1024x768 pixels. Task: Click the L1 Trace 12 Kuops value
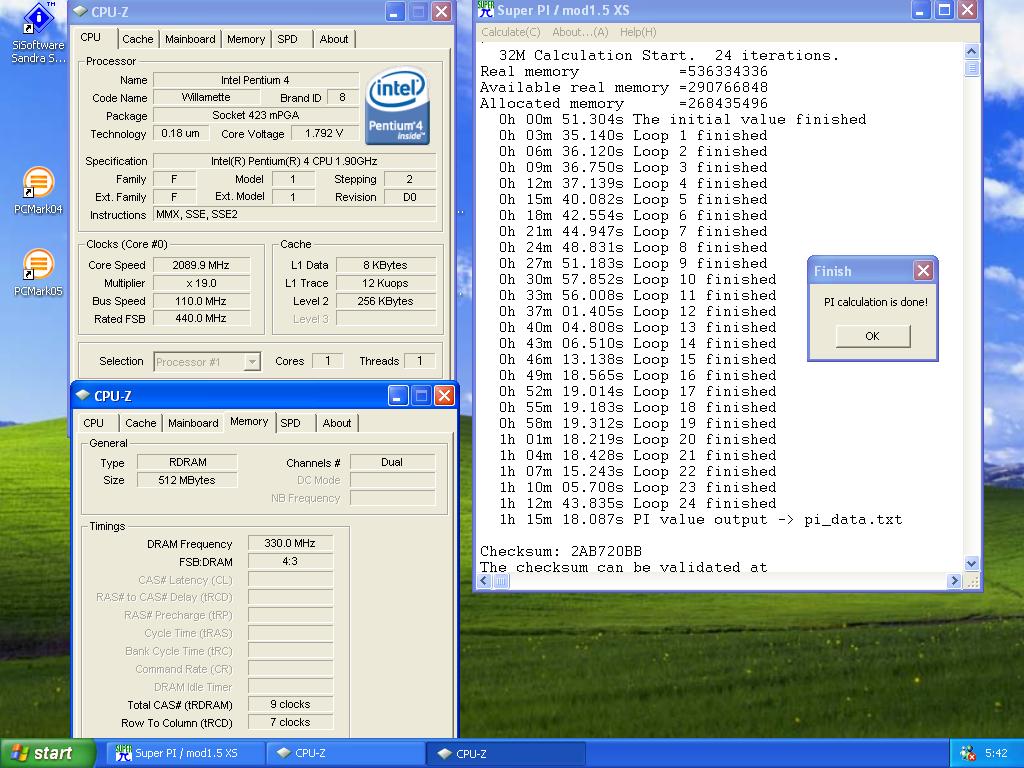385,283
